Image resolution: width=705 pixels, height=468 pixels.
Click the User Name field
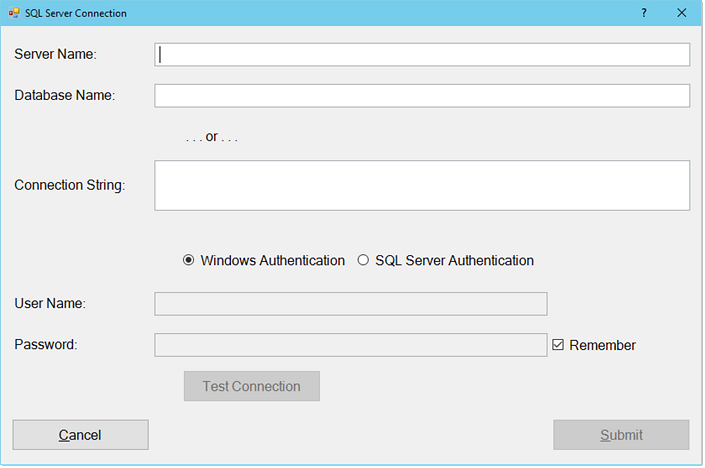pos(351,304)
